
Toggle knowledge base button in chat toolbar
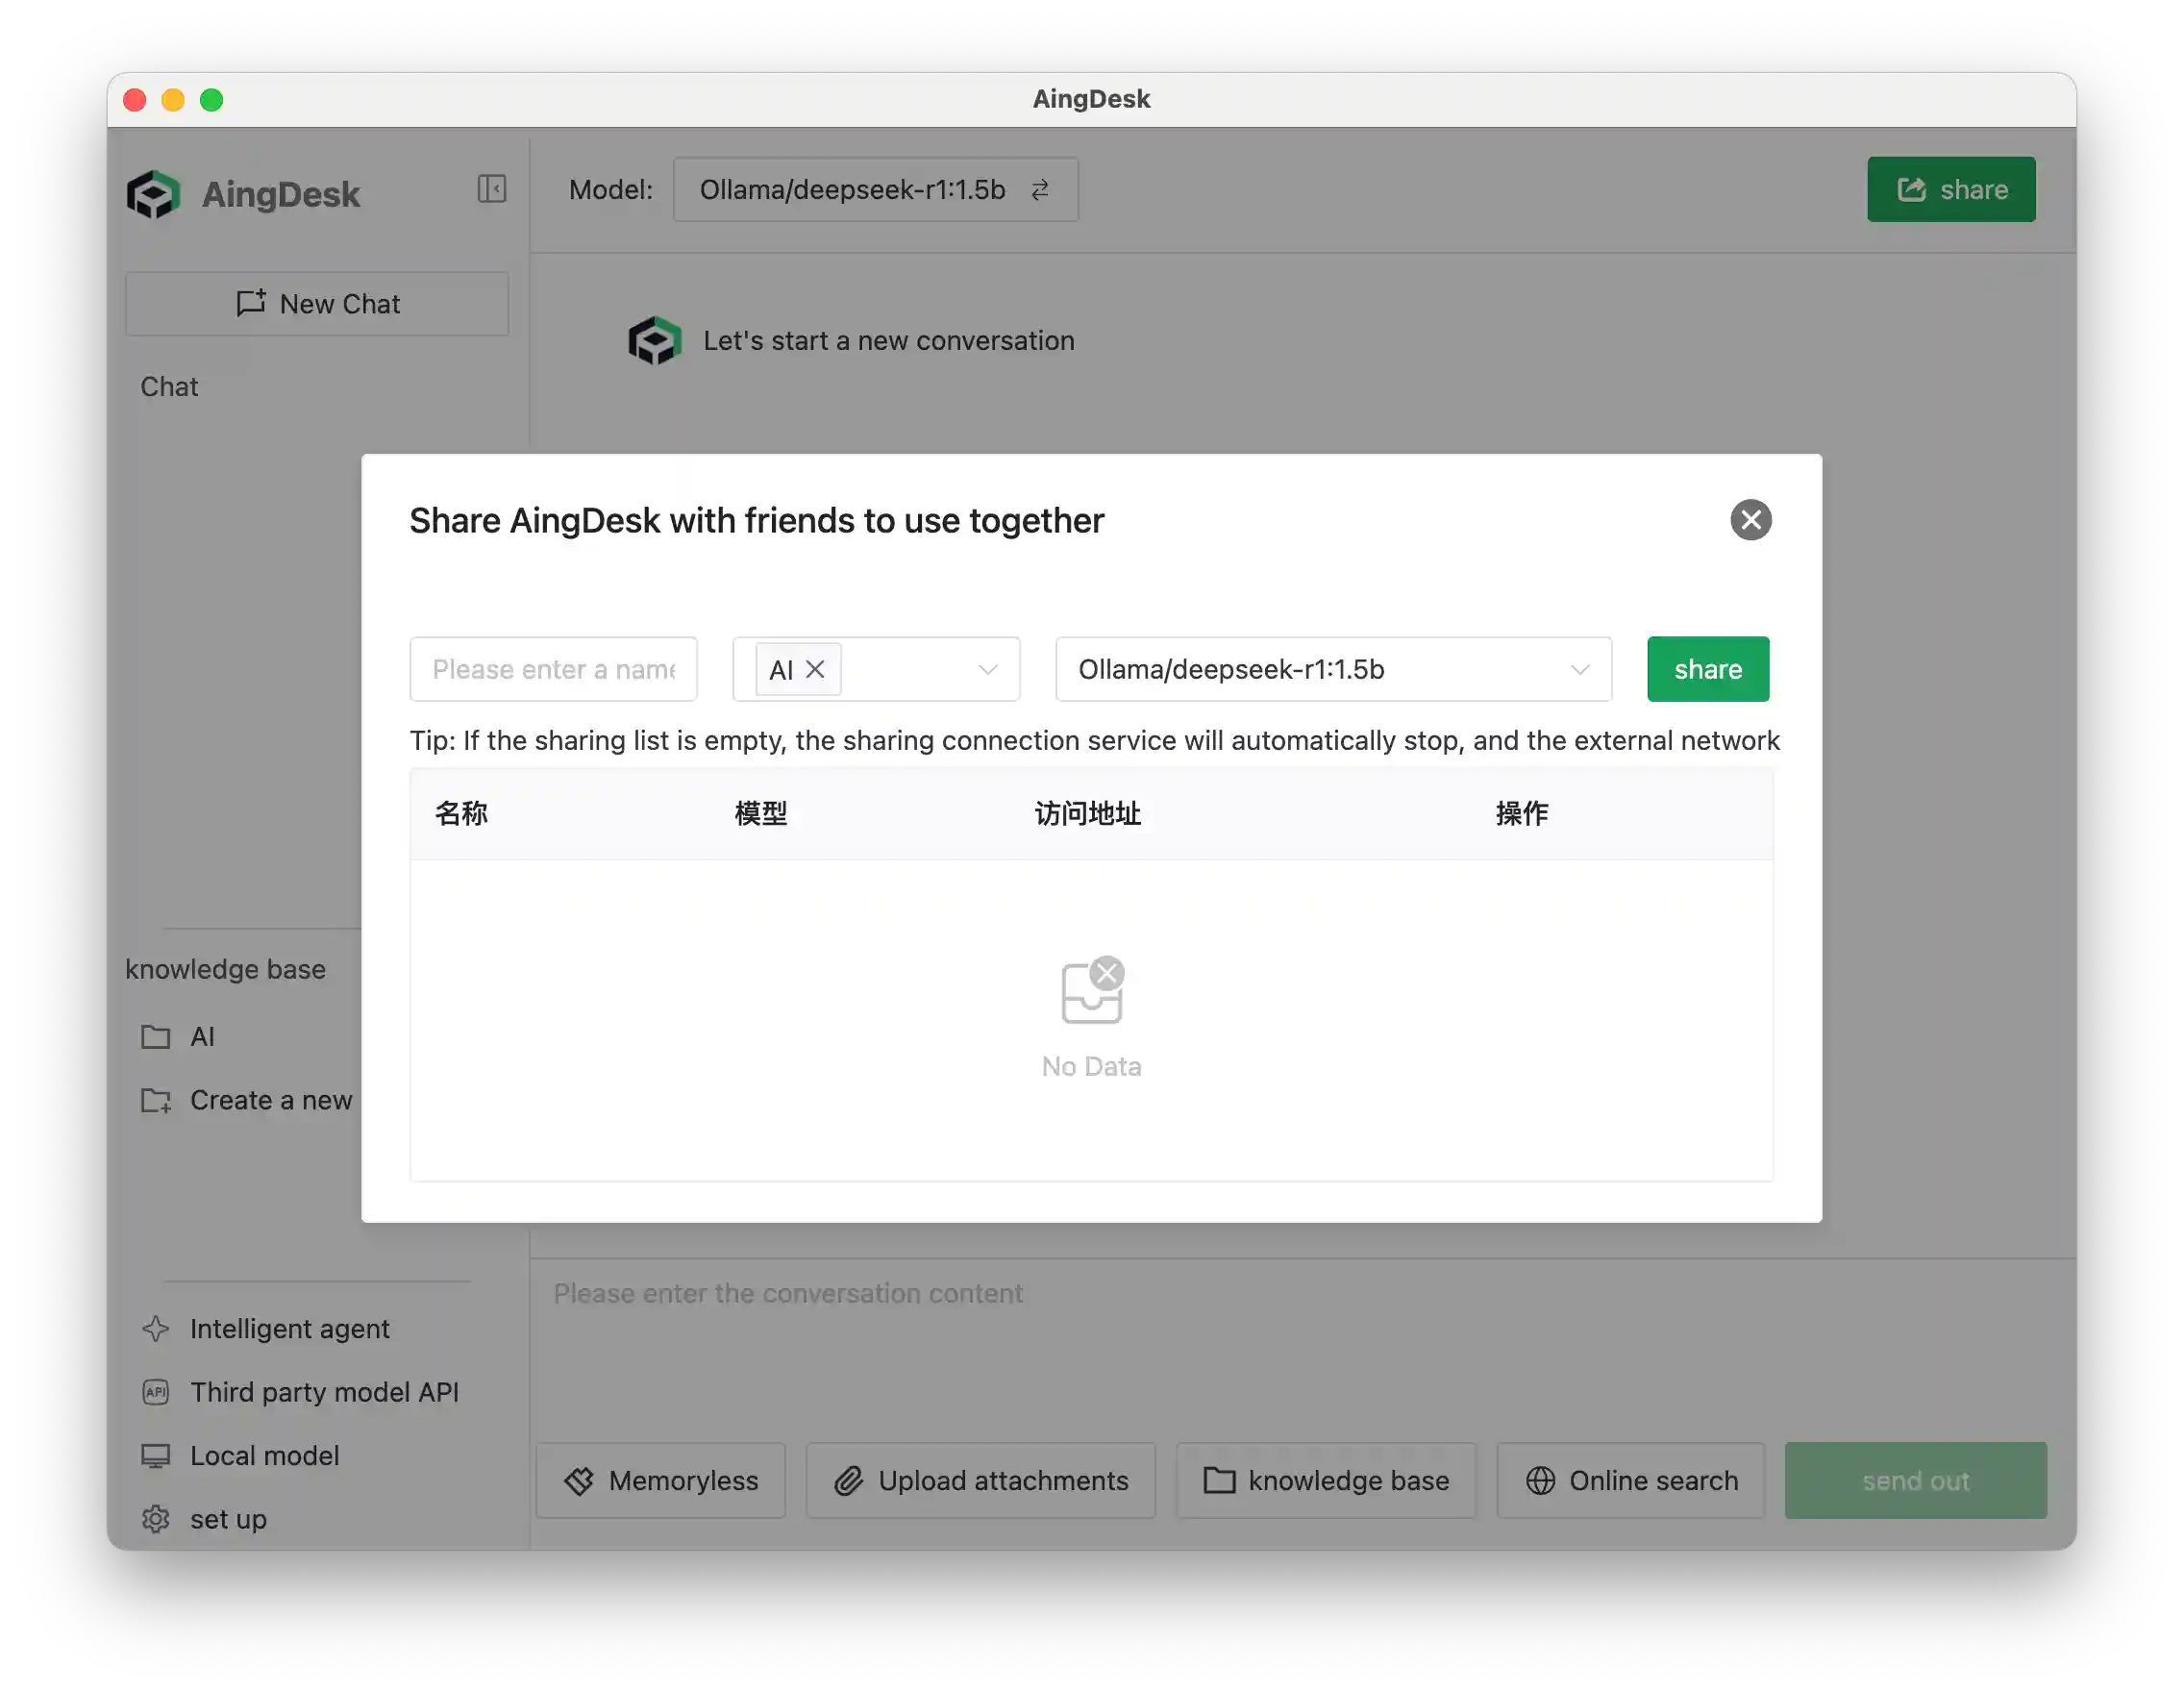1326,1481
